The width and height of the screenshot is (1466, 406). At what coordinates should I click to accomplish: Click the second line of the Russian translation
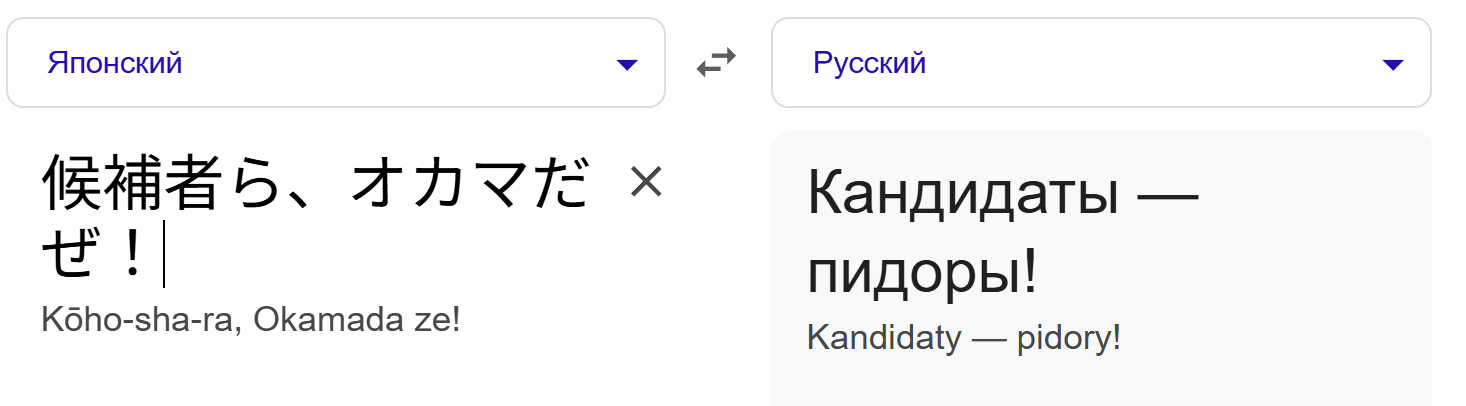pos(922,270)
